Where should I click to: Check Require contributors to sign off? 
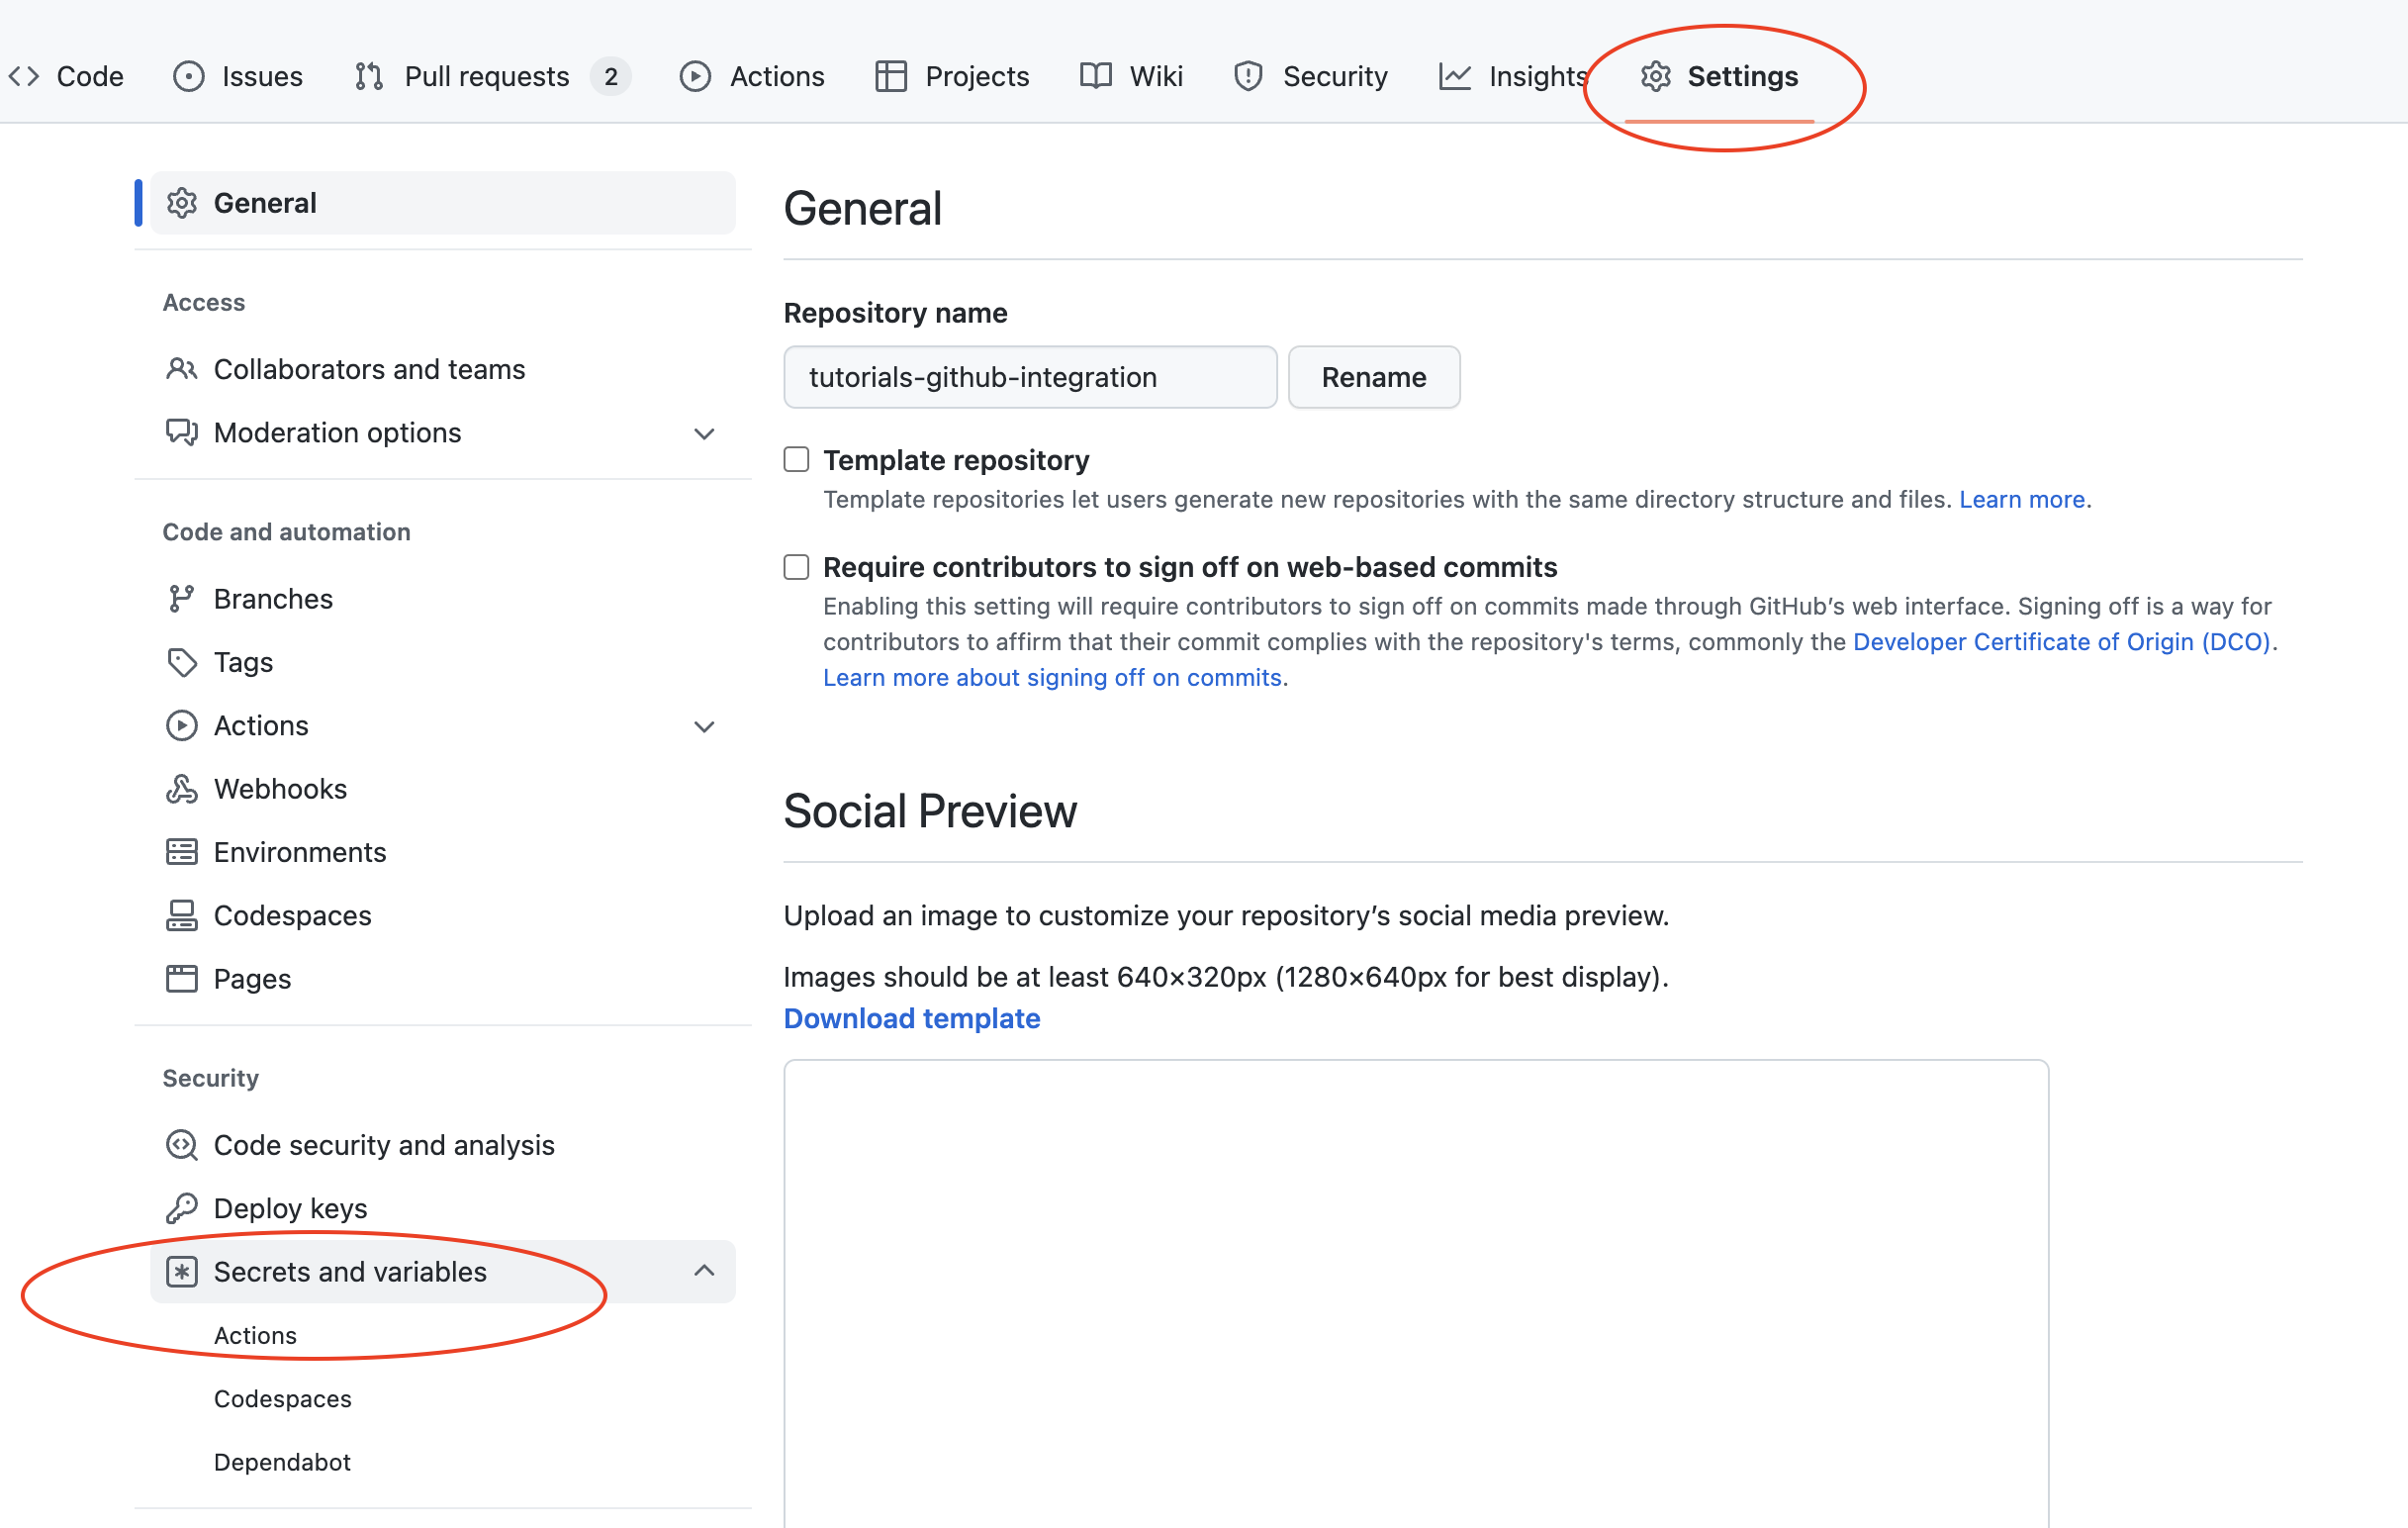click(796, 567)
